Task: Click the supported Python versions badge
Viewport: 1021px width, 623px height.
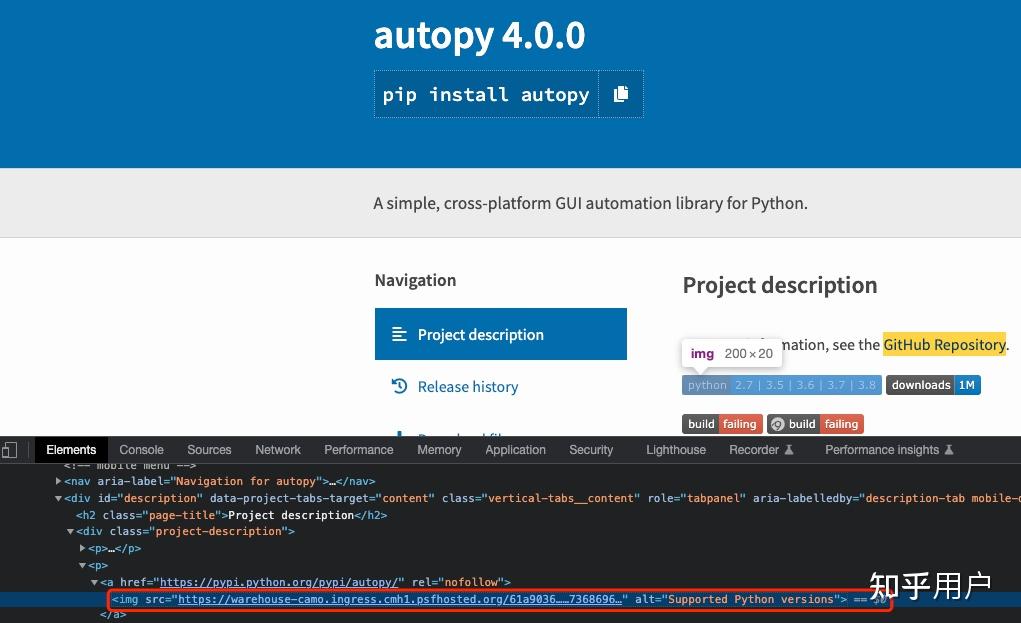Action: [781, 385]
